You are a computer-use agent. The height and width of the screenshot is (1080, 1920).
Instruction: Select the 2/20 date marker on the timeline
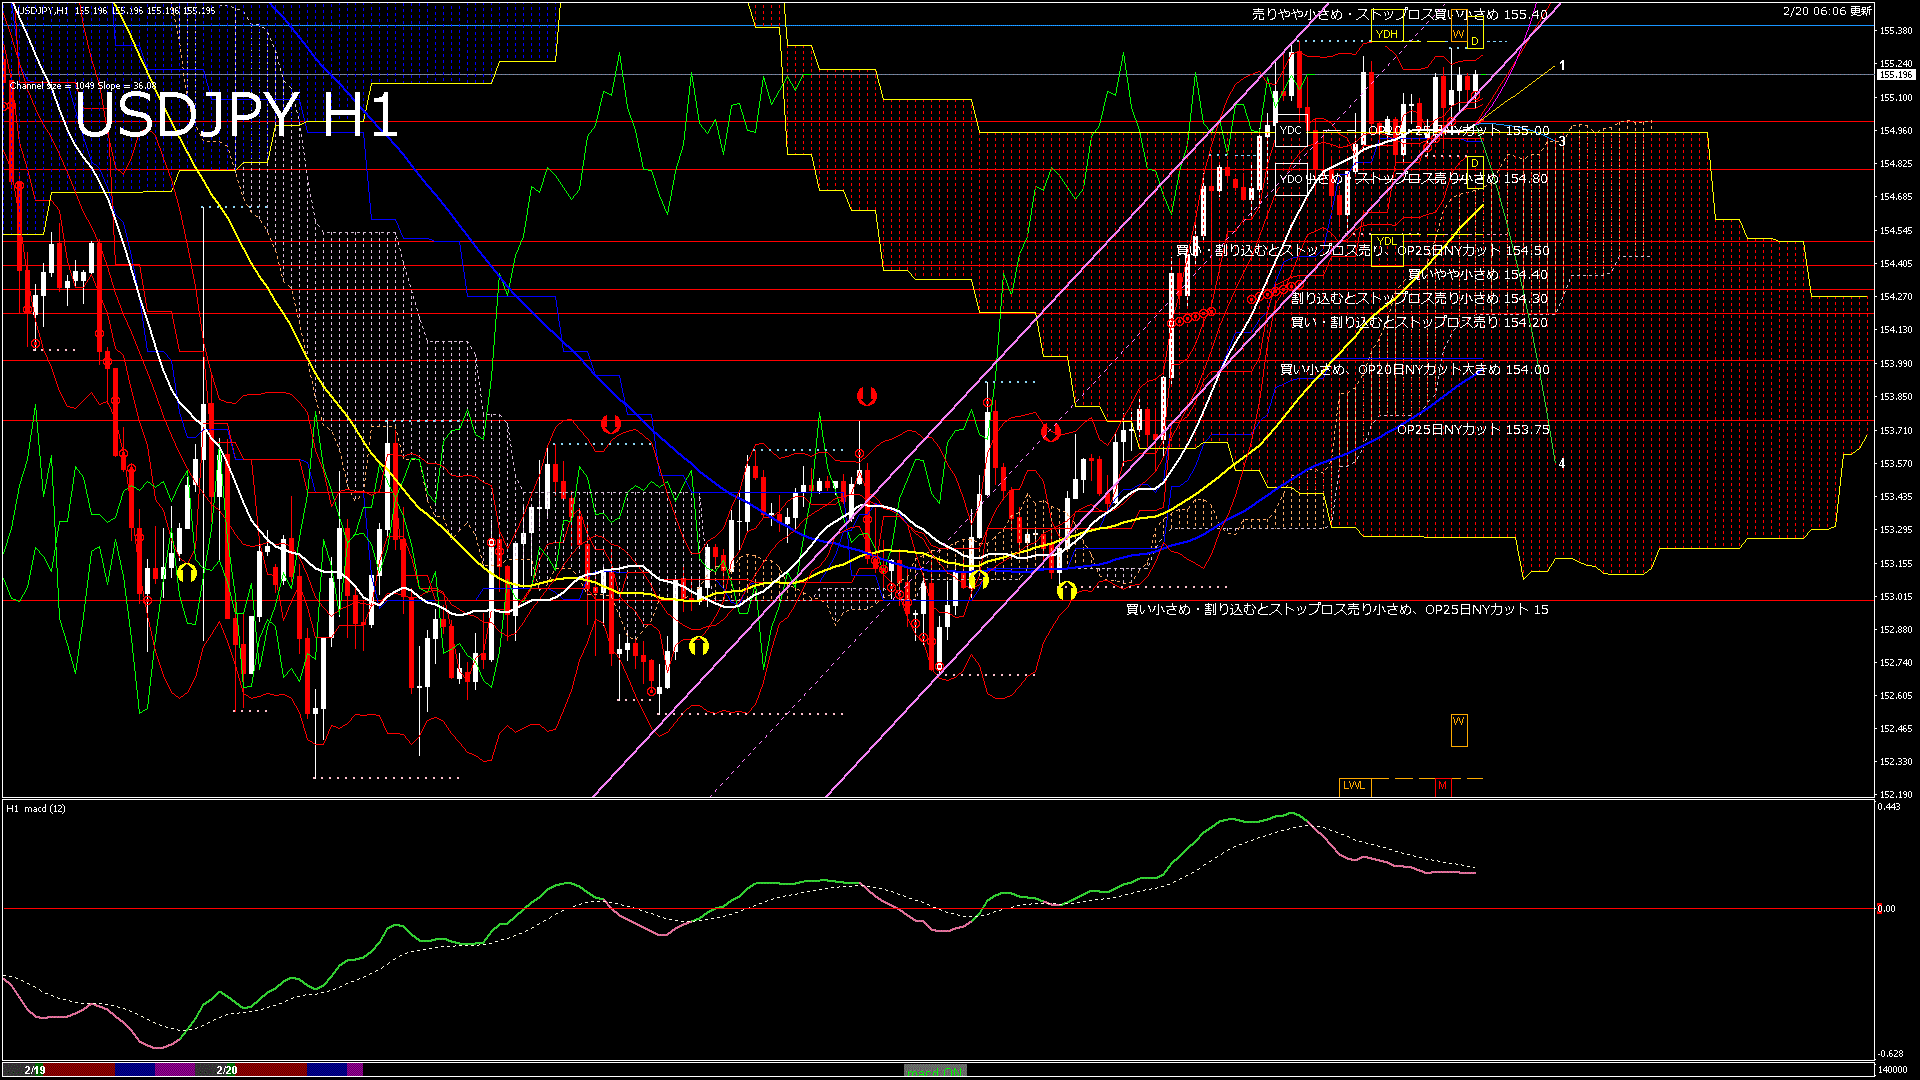228,1068
